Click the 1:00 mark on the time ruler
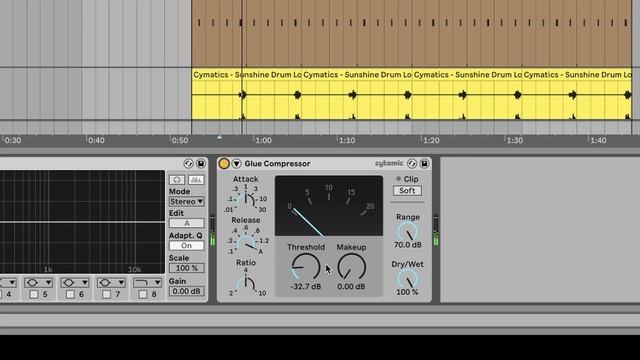This screenshot has height=360, width=640. pyautogui.click(x=263, y=140)
